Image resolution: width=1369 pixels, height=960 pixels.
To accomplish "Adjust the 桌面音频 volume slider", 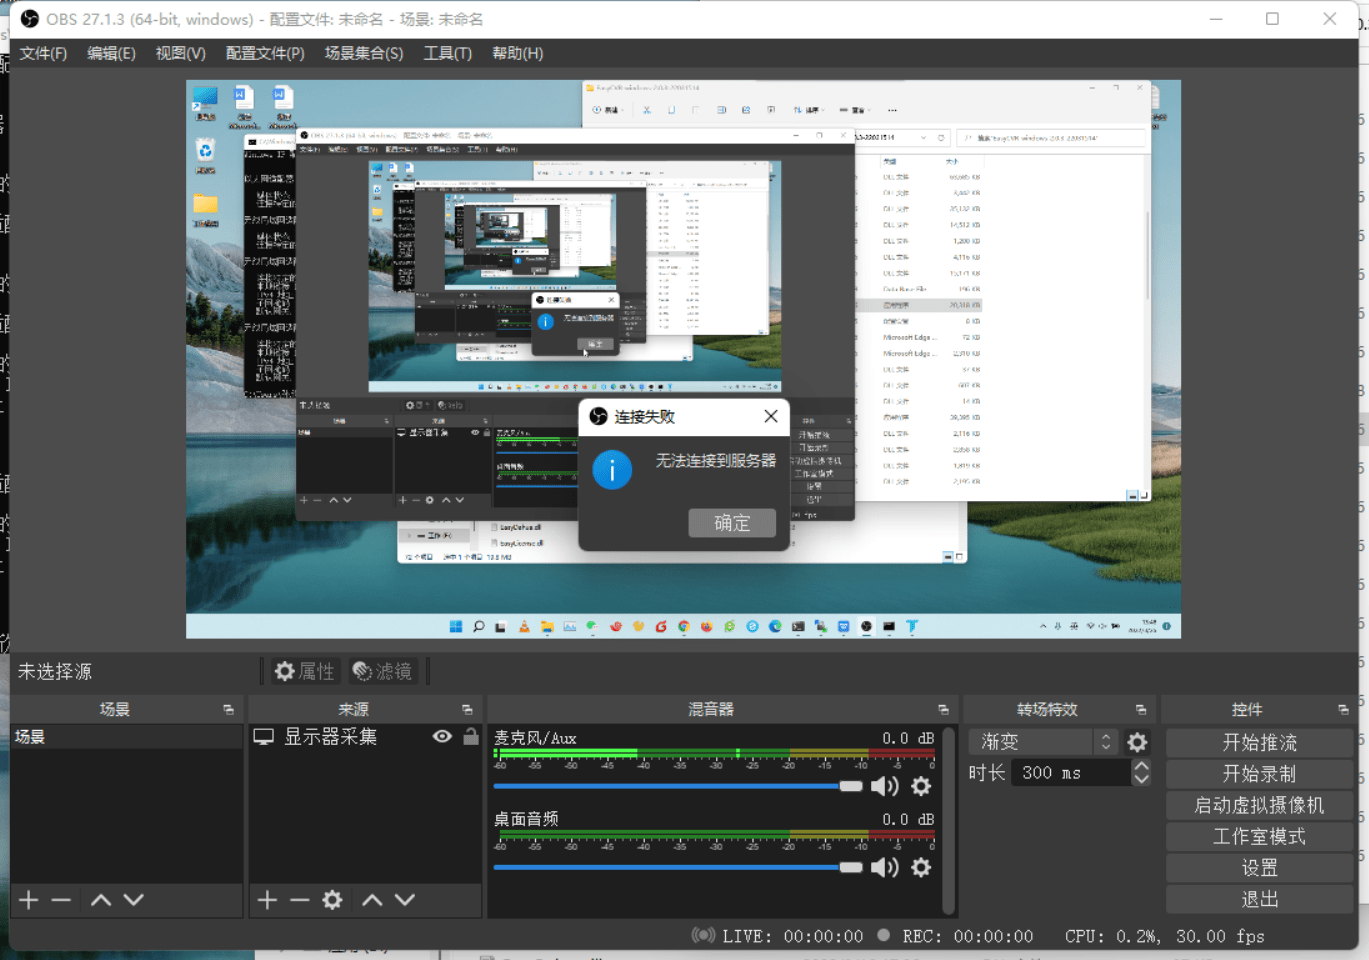I will pos(678,867).
